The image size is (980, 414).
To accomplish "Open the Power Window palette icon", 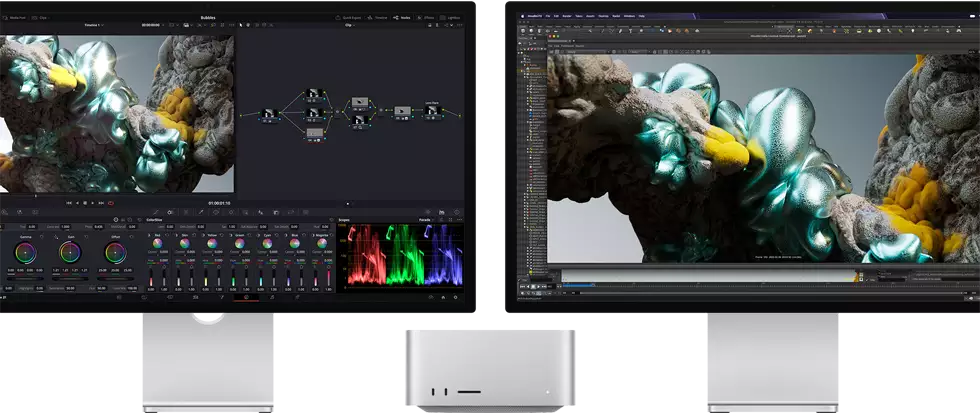I will click(216, 212).
